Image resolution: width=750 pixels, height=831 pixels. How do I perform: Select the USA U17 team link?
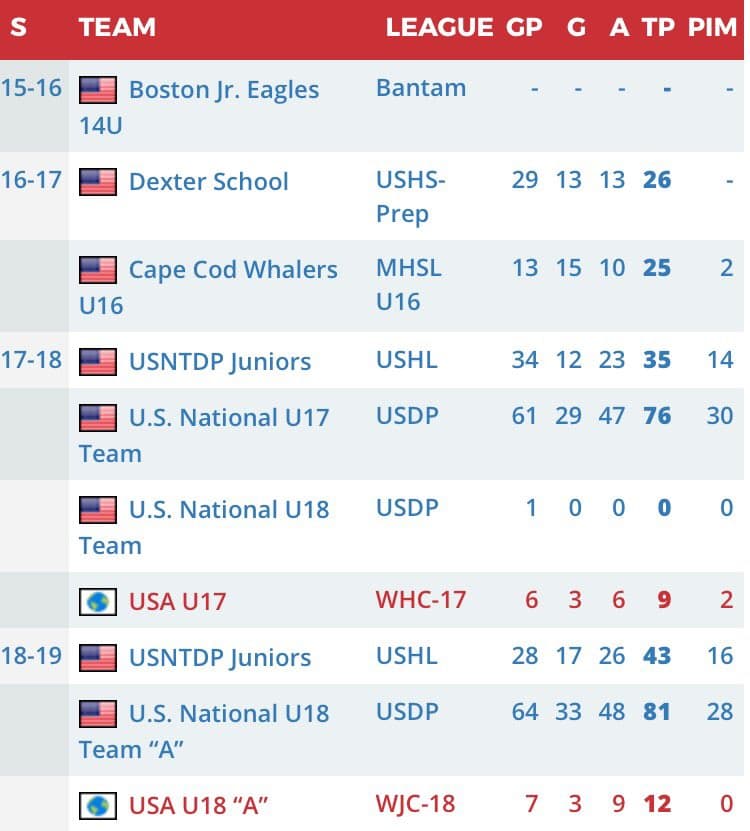point(177,602)
